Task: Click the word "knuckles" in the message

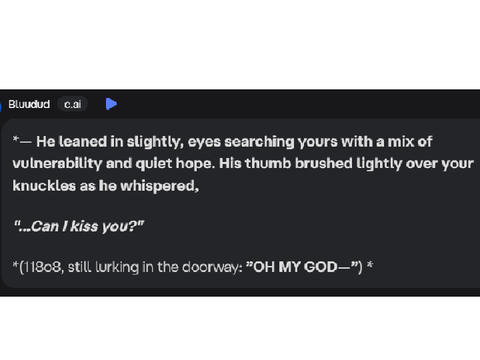Action: point(44,186)
